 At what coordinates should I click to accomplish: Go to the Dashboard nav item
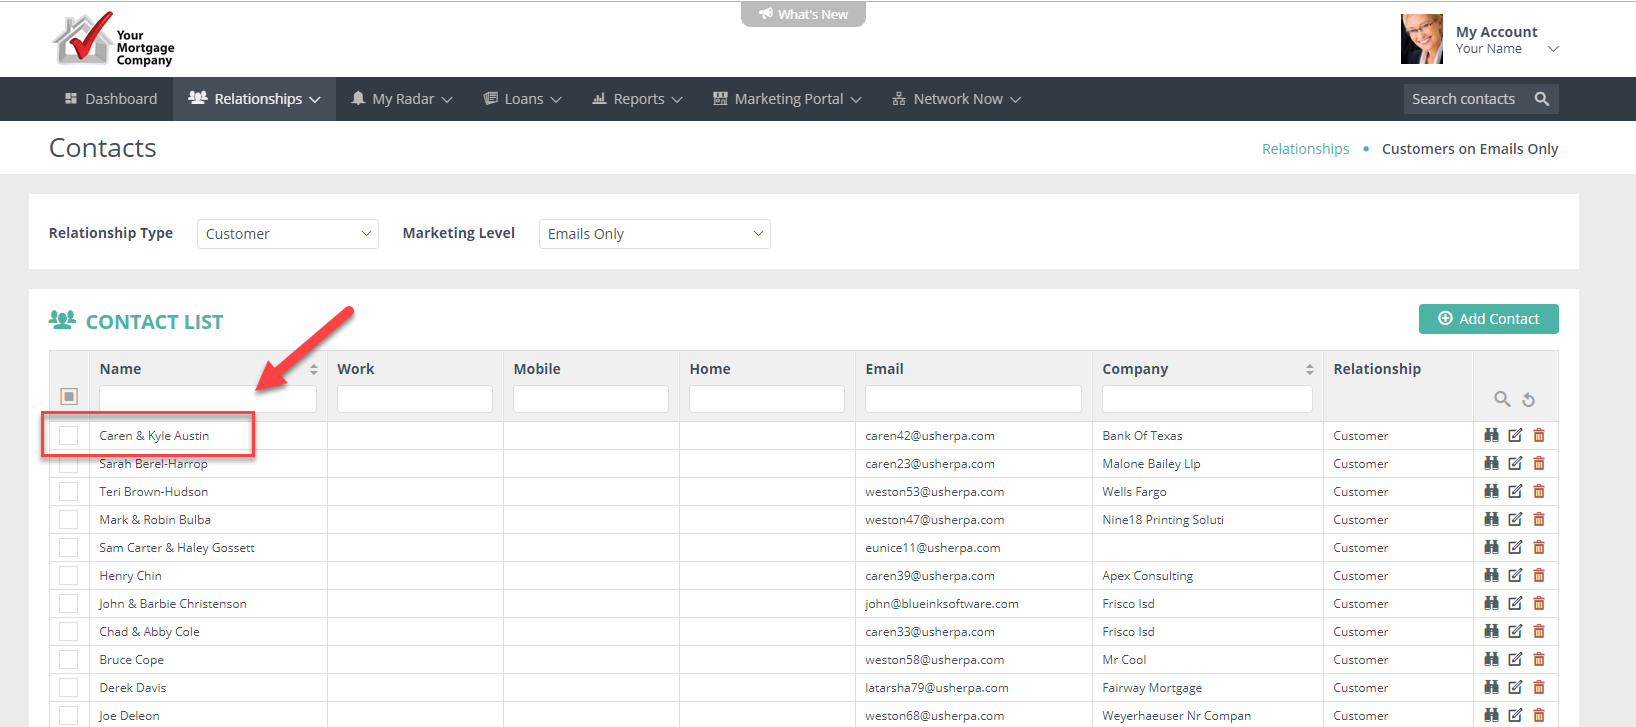coord(111,99)
